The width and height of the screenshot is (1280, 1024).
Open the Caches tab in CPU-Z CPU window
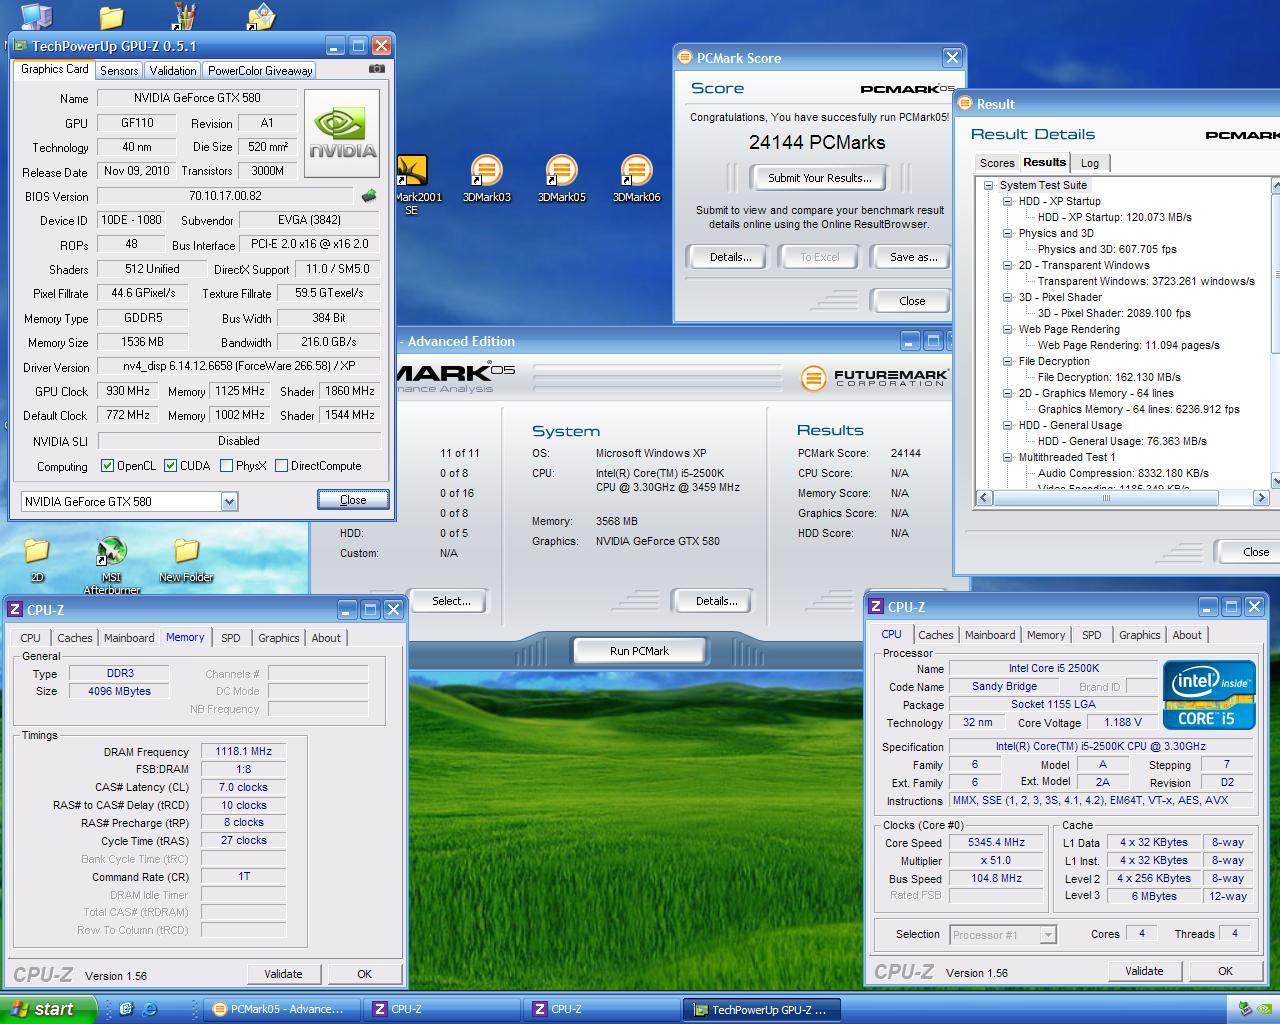click(936, 635)
